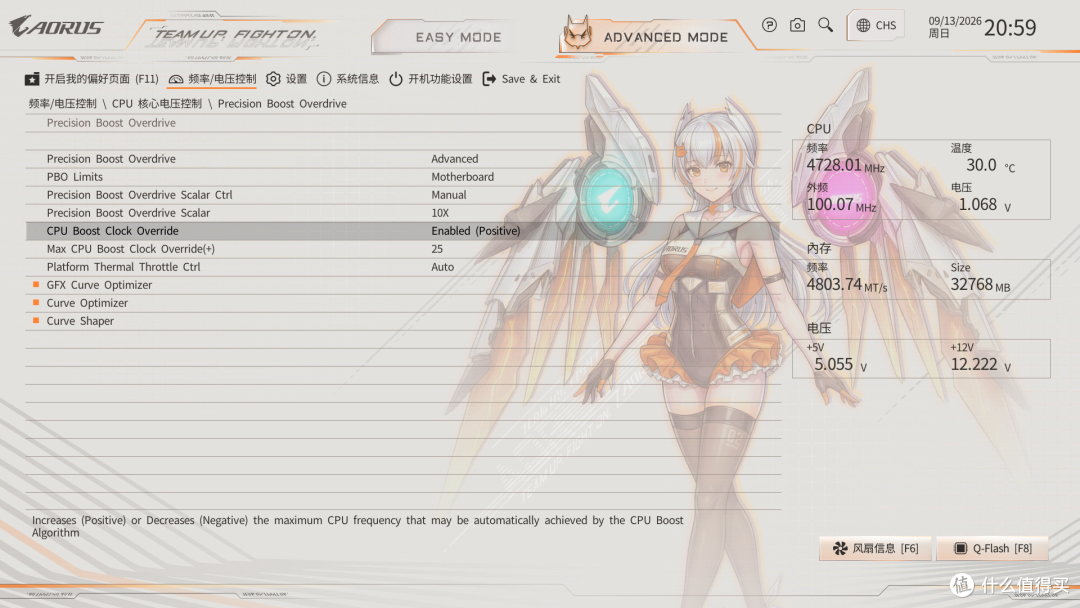Change the Enabled (Positive) value
The height and width of the screenshot is (608, 1080).
tap(475, 231)
